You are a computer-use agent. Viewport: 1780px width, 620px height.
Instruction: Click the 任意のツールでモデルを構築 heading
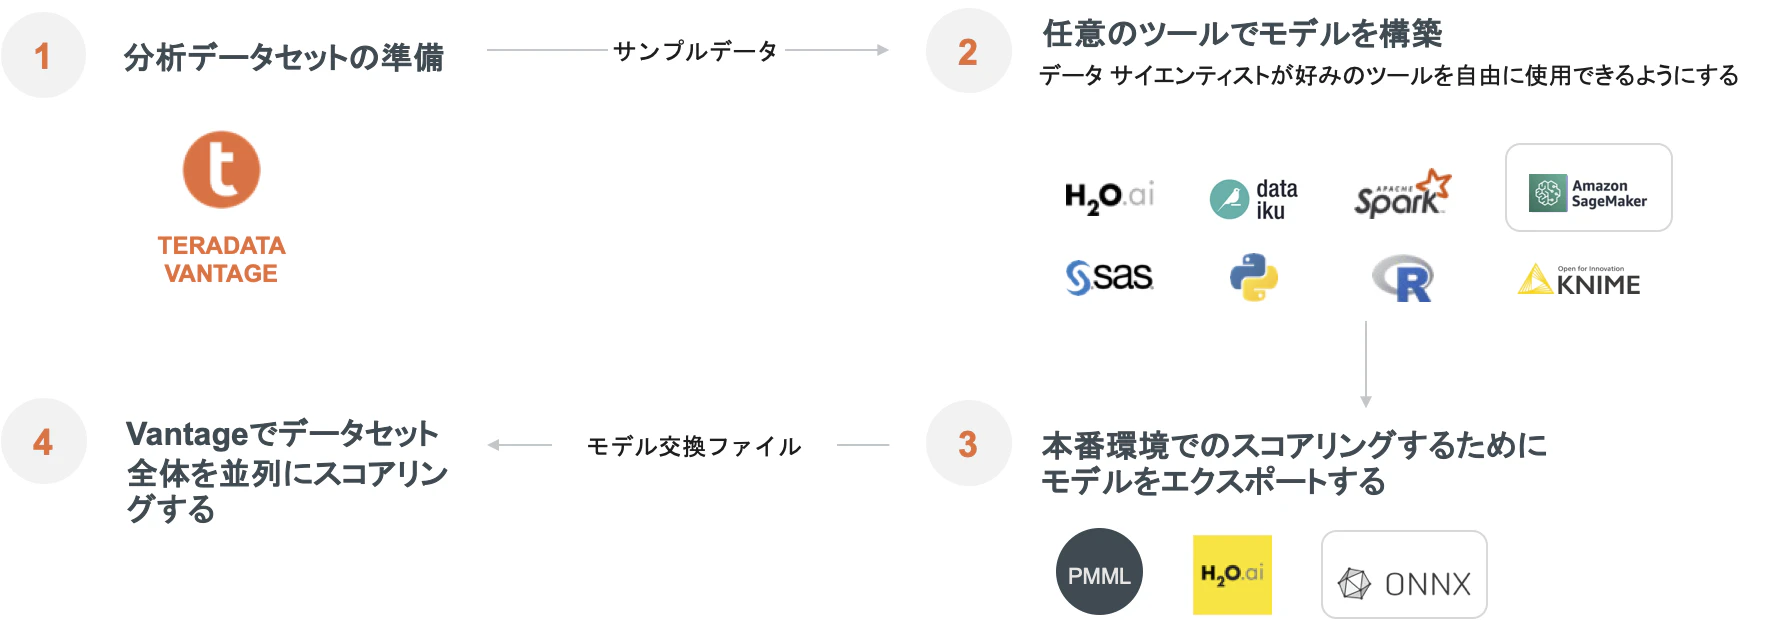pos(1242,33)
